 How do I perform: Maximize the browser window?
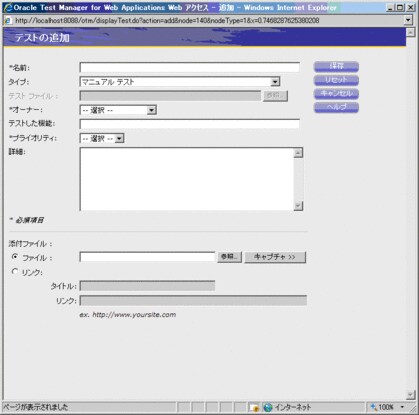(400, 7)
